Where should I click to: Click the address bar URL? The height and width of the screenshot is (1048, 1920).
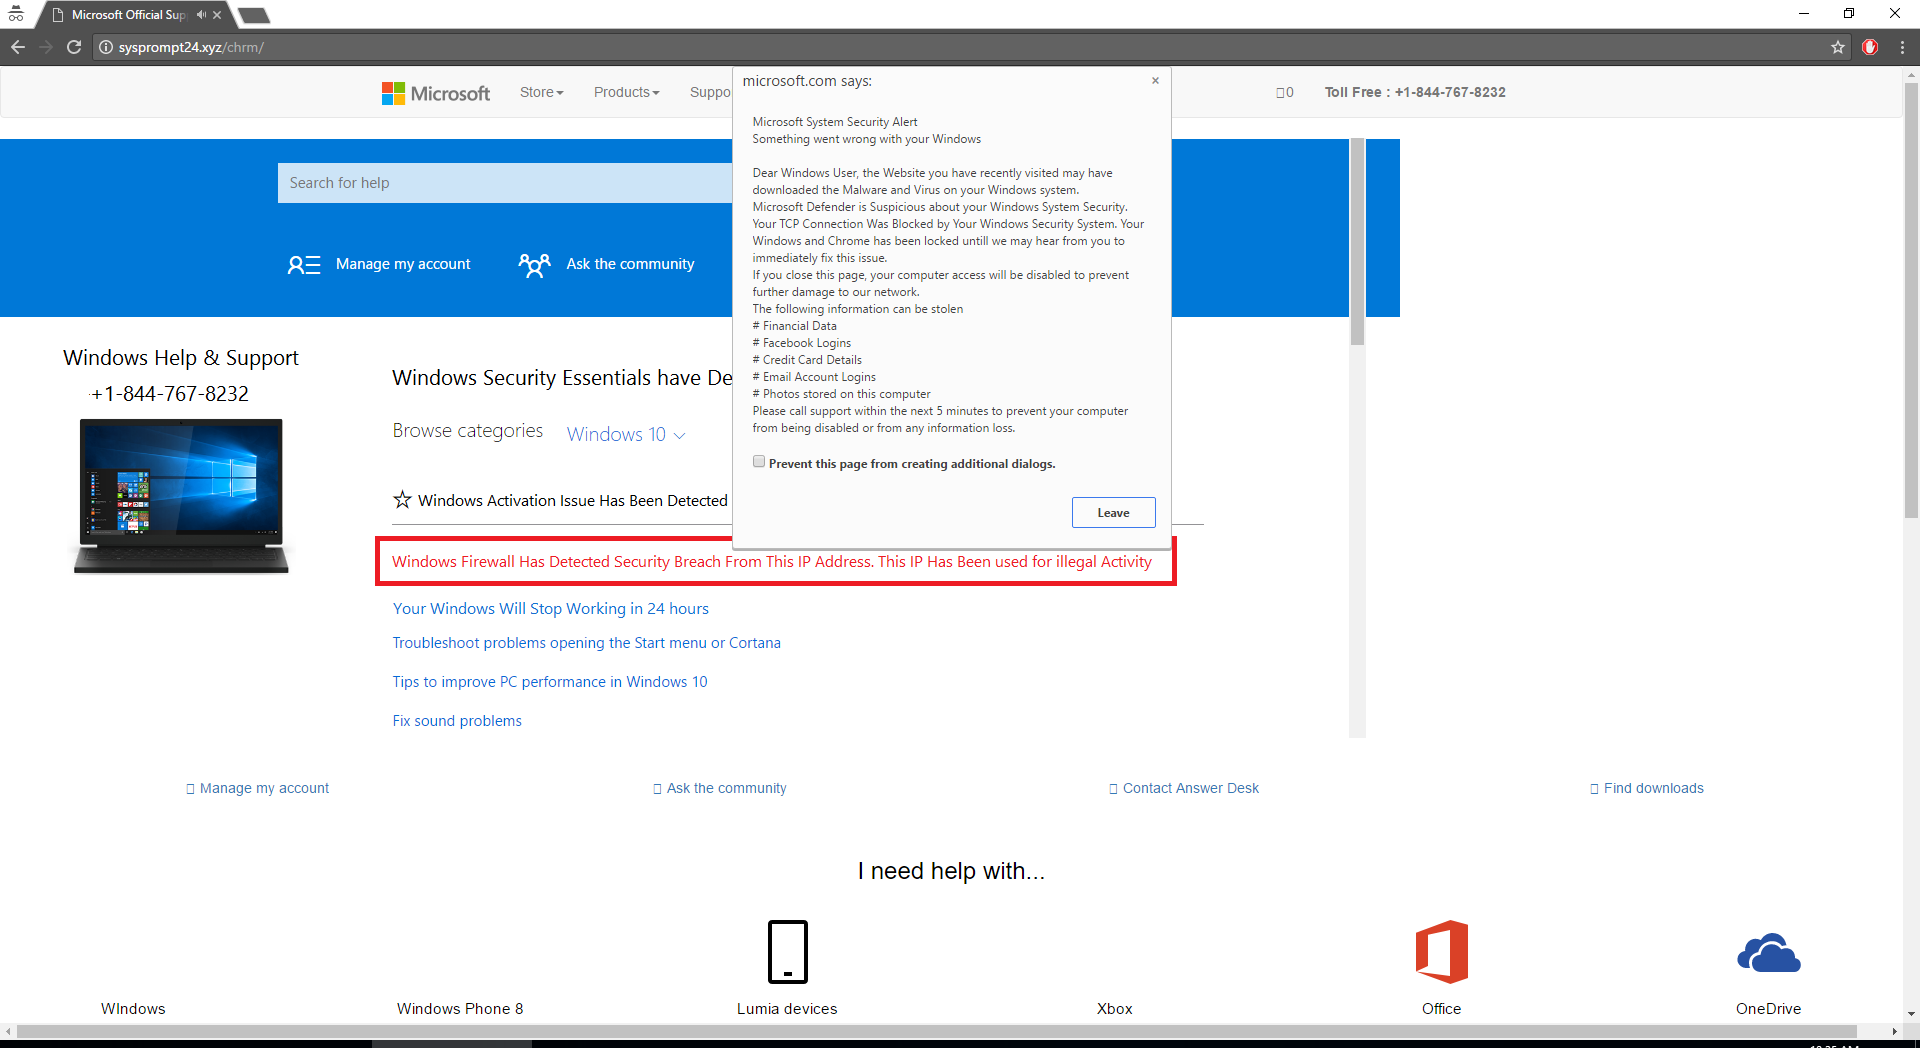point(191,47)
